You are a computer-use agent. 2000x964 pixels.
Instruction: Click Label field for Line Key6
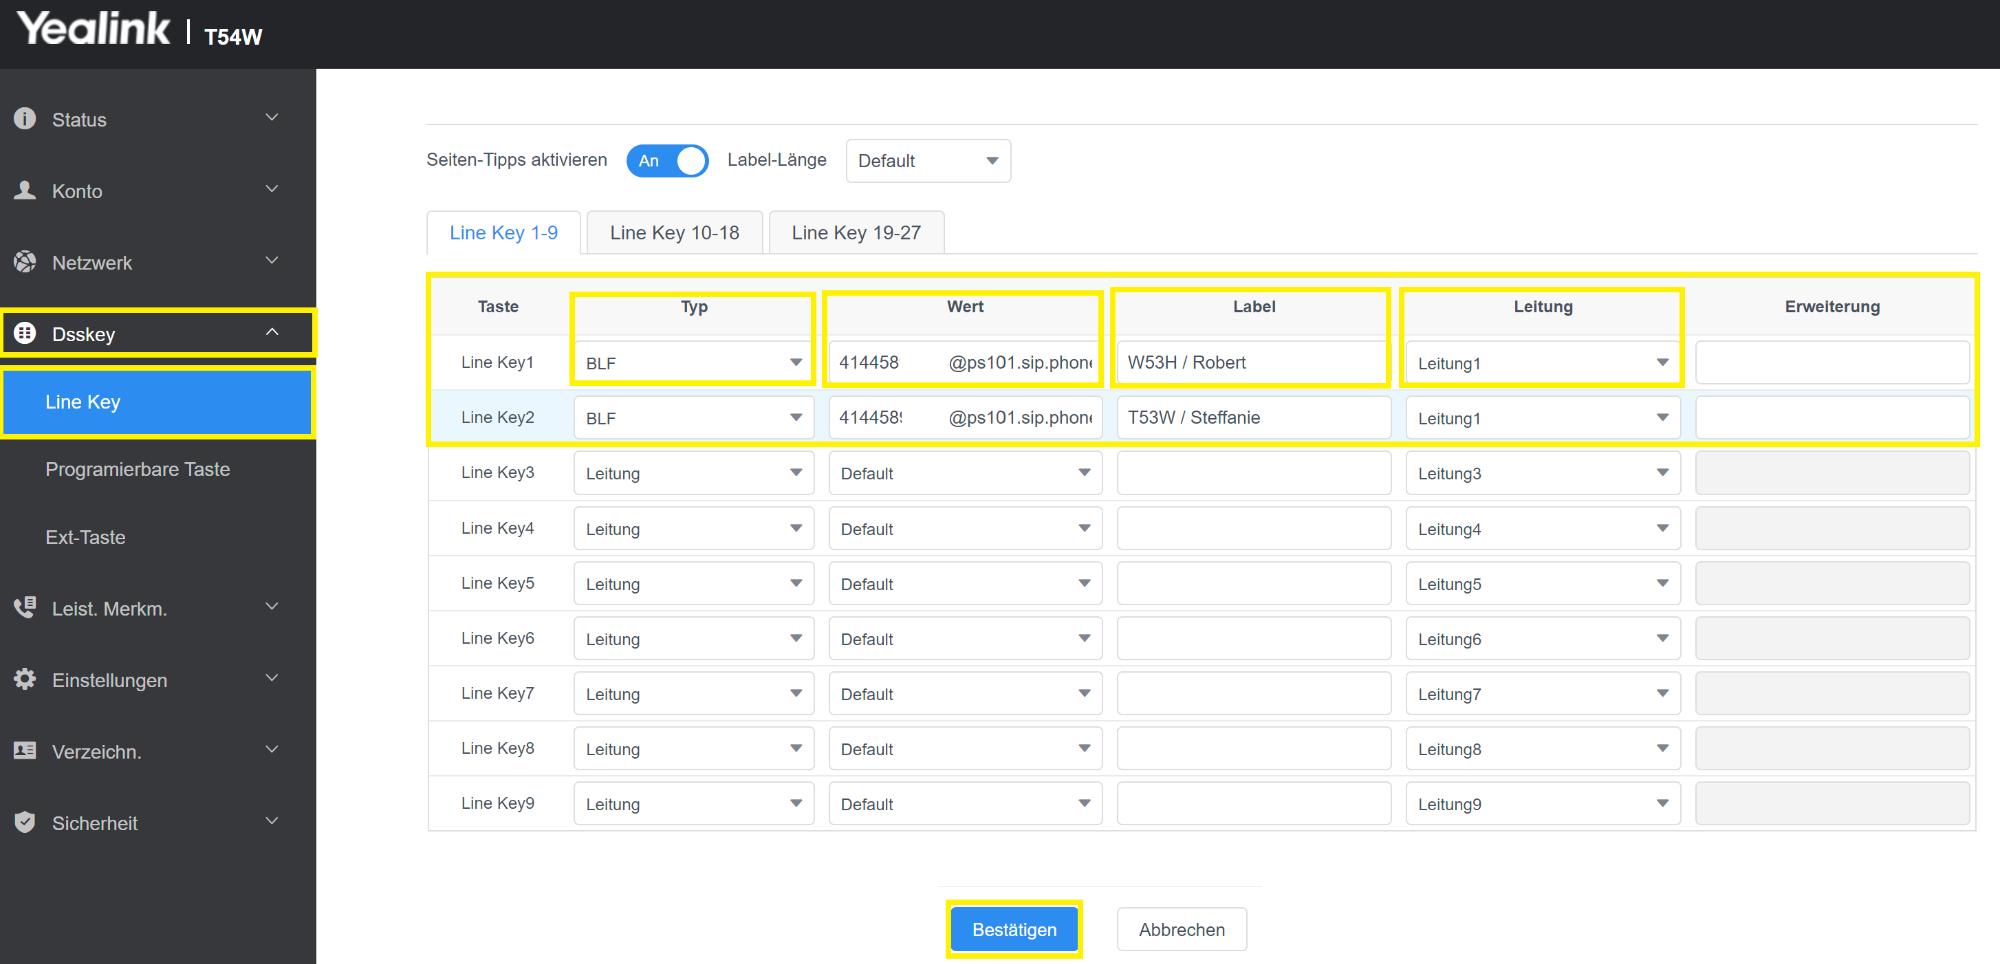(1253, 638)
